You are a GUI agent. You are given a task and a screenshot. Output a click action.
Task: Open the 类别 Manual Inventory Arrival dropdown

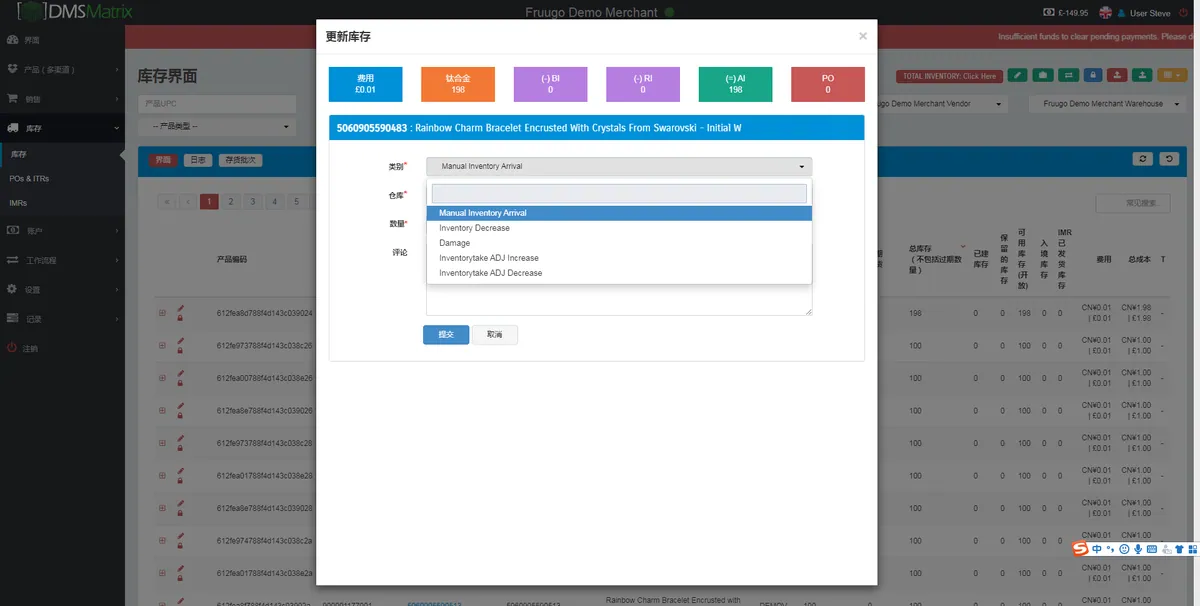[619, 166]
